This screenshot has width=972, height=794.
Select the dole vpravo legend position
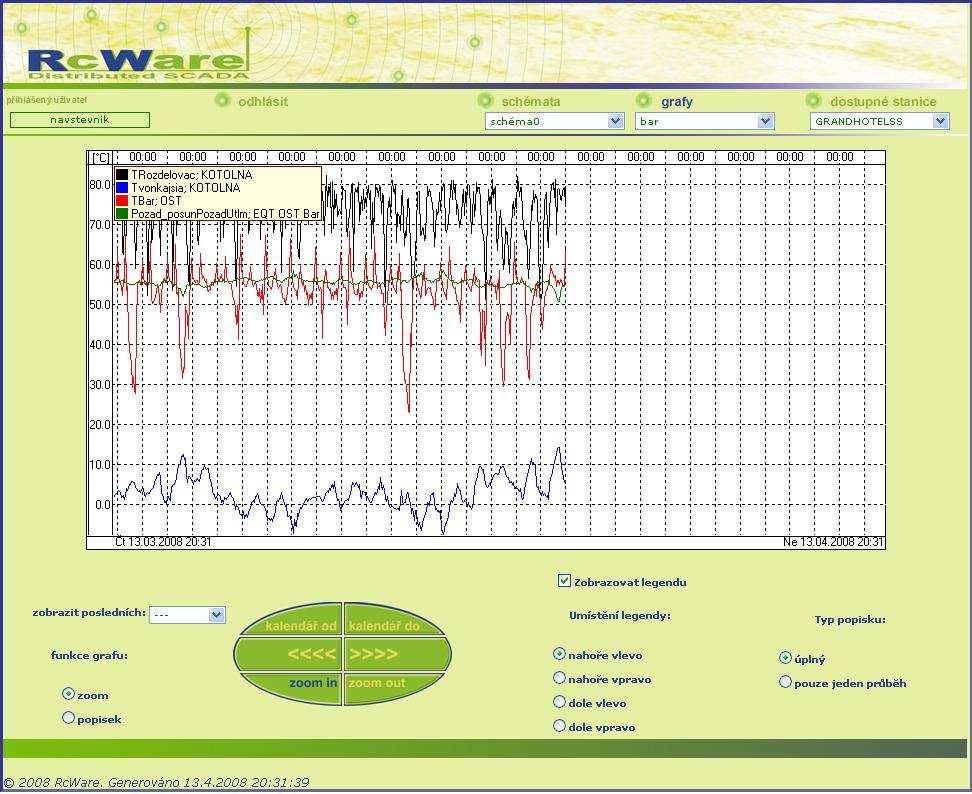click(559, 726)
